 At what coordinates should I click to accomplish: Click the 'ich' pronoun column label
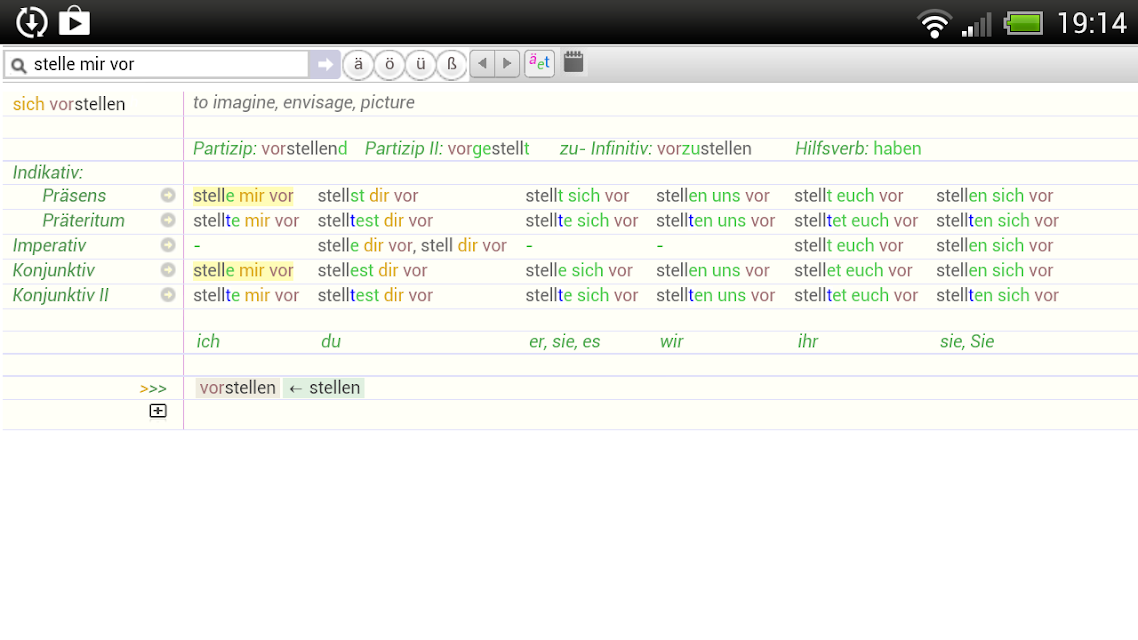(208, 341)
